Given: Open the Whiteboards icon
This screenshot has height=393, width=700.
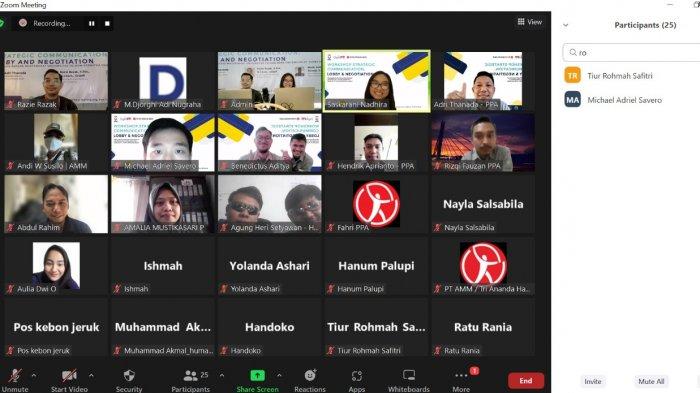Looking at the screenshot, I should (x=408, y=375).
